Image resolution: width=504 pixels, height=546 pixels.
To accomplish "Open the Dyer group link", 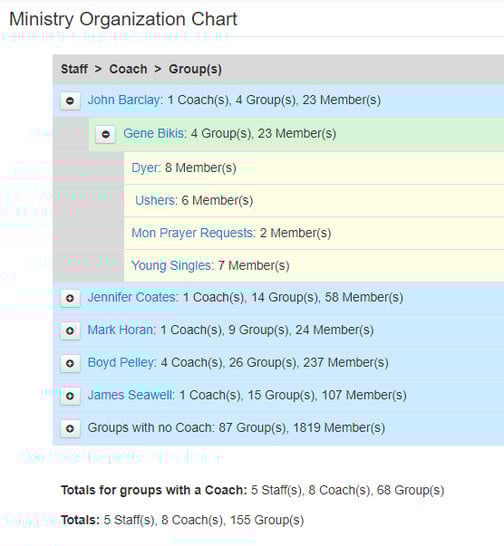I will pos(146,168).
